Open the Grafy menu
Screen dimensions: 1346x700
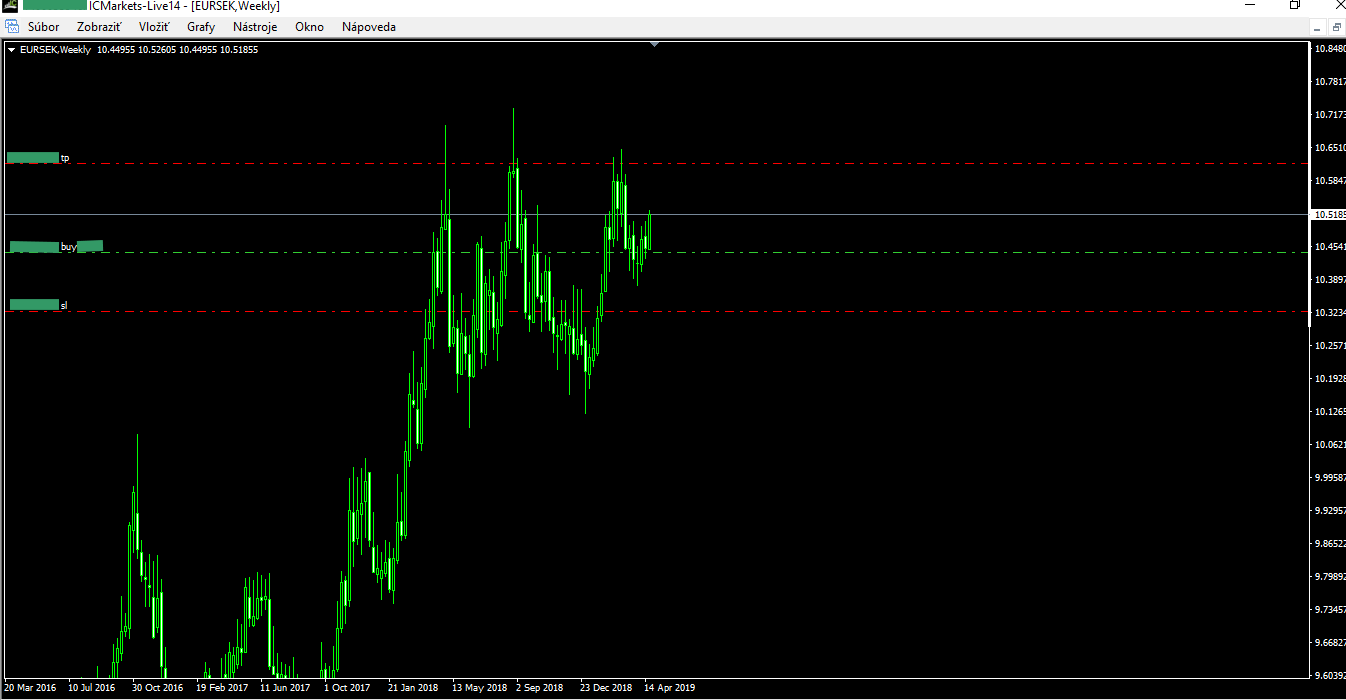pos(201,27)
